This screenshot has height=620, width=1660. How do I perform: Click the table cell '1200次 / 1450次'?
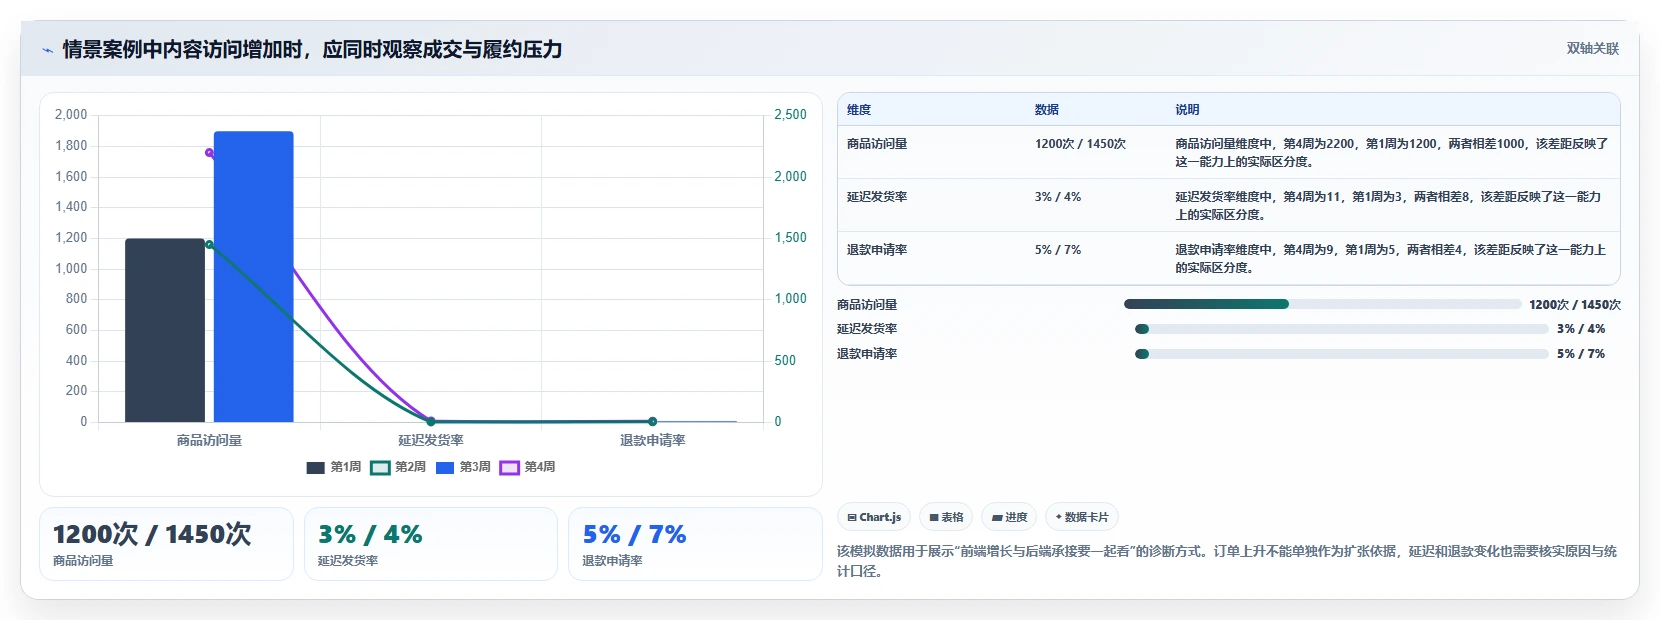1080,144
